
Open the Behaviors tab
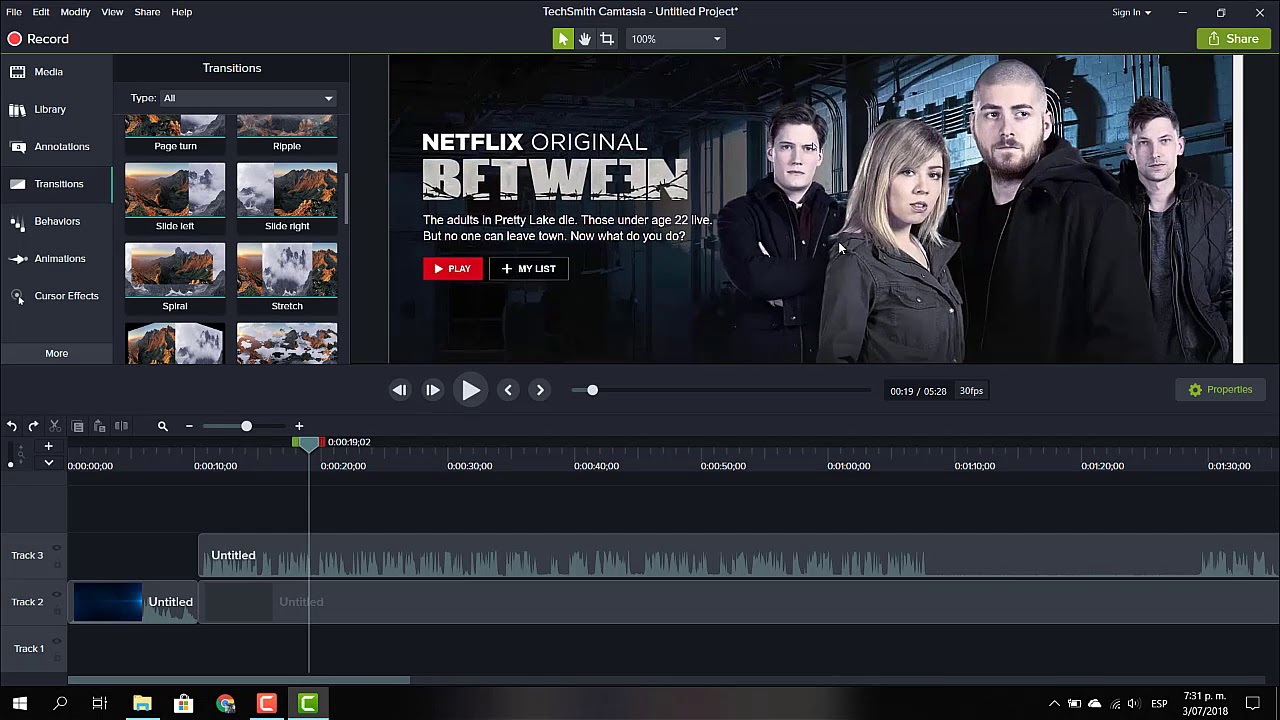56,221
